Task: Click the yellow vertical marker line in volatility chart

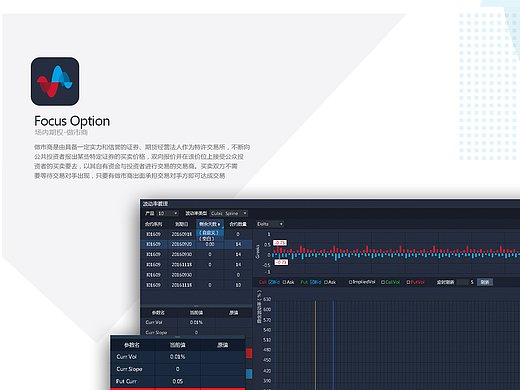Action: [315, 345]
